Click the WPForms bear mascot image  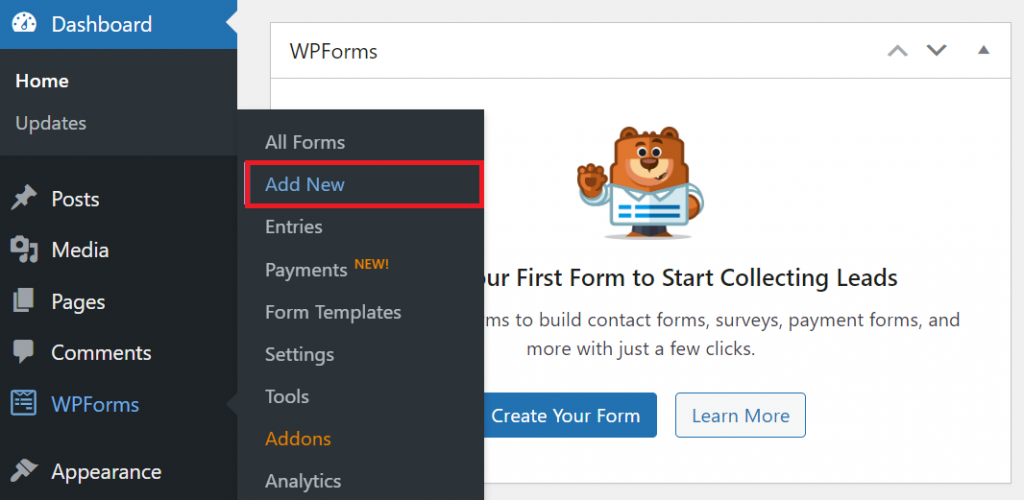pyautogui.click(x=639, y=182)
